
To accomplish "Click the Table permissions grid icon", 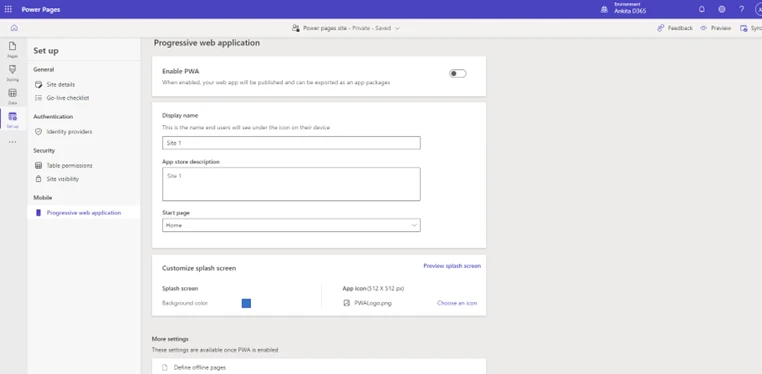I will pos(38,166).
